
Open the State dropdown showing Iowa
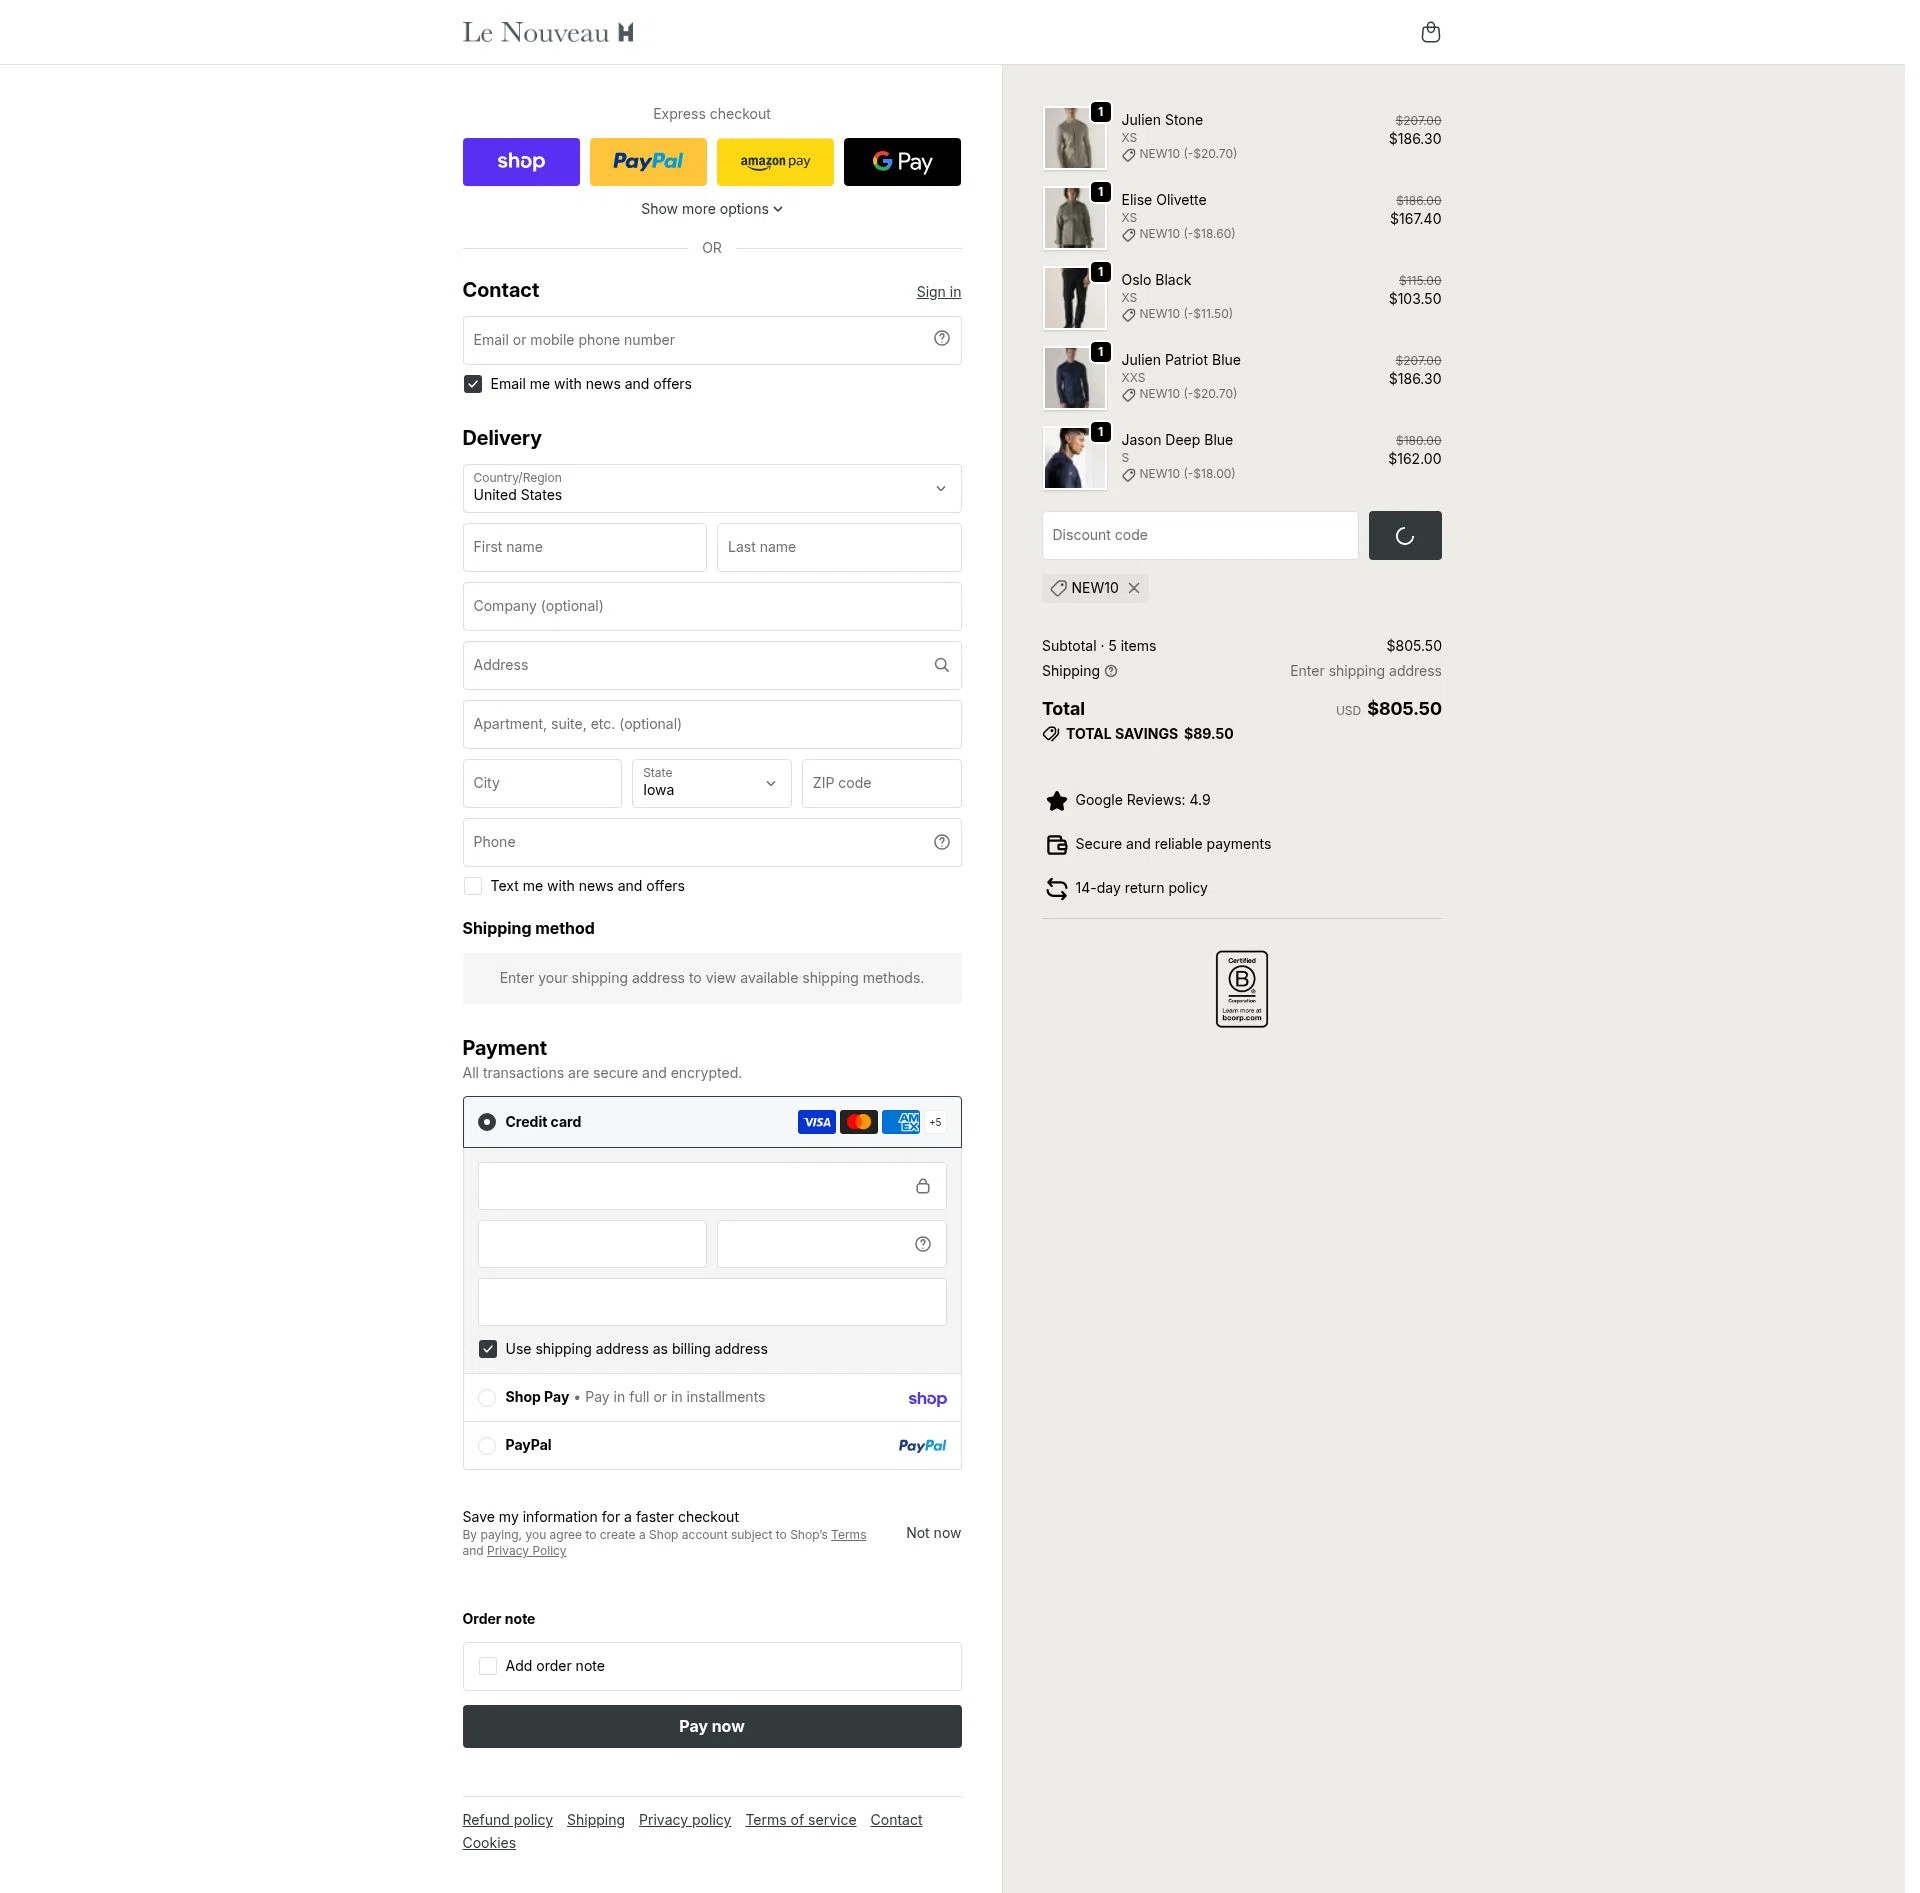(712, 783)
